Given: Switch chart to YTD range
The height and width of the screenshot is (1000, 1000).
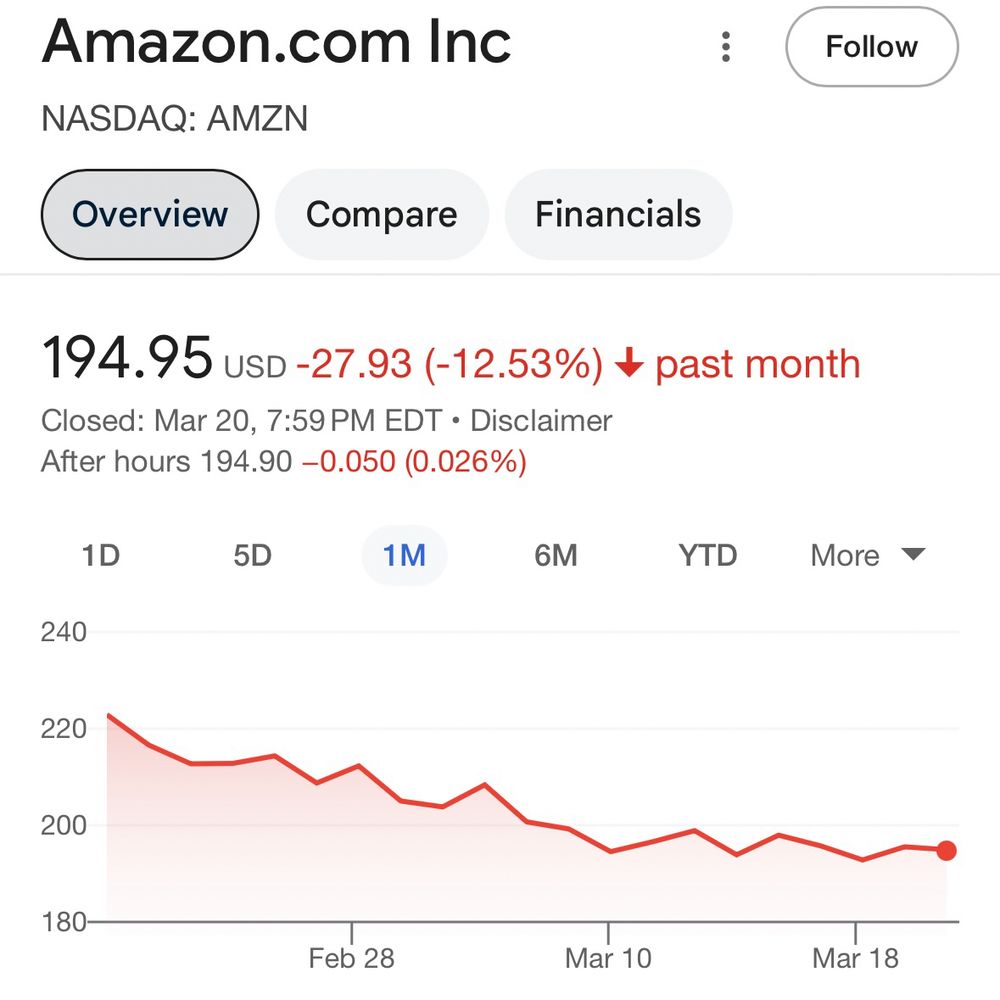Looking at the screenshot, I should [x=707, y=556].
